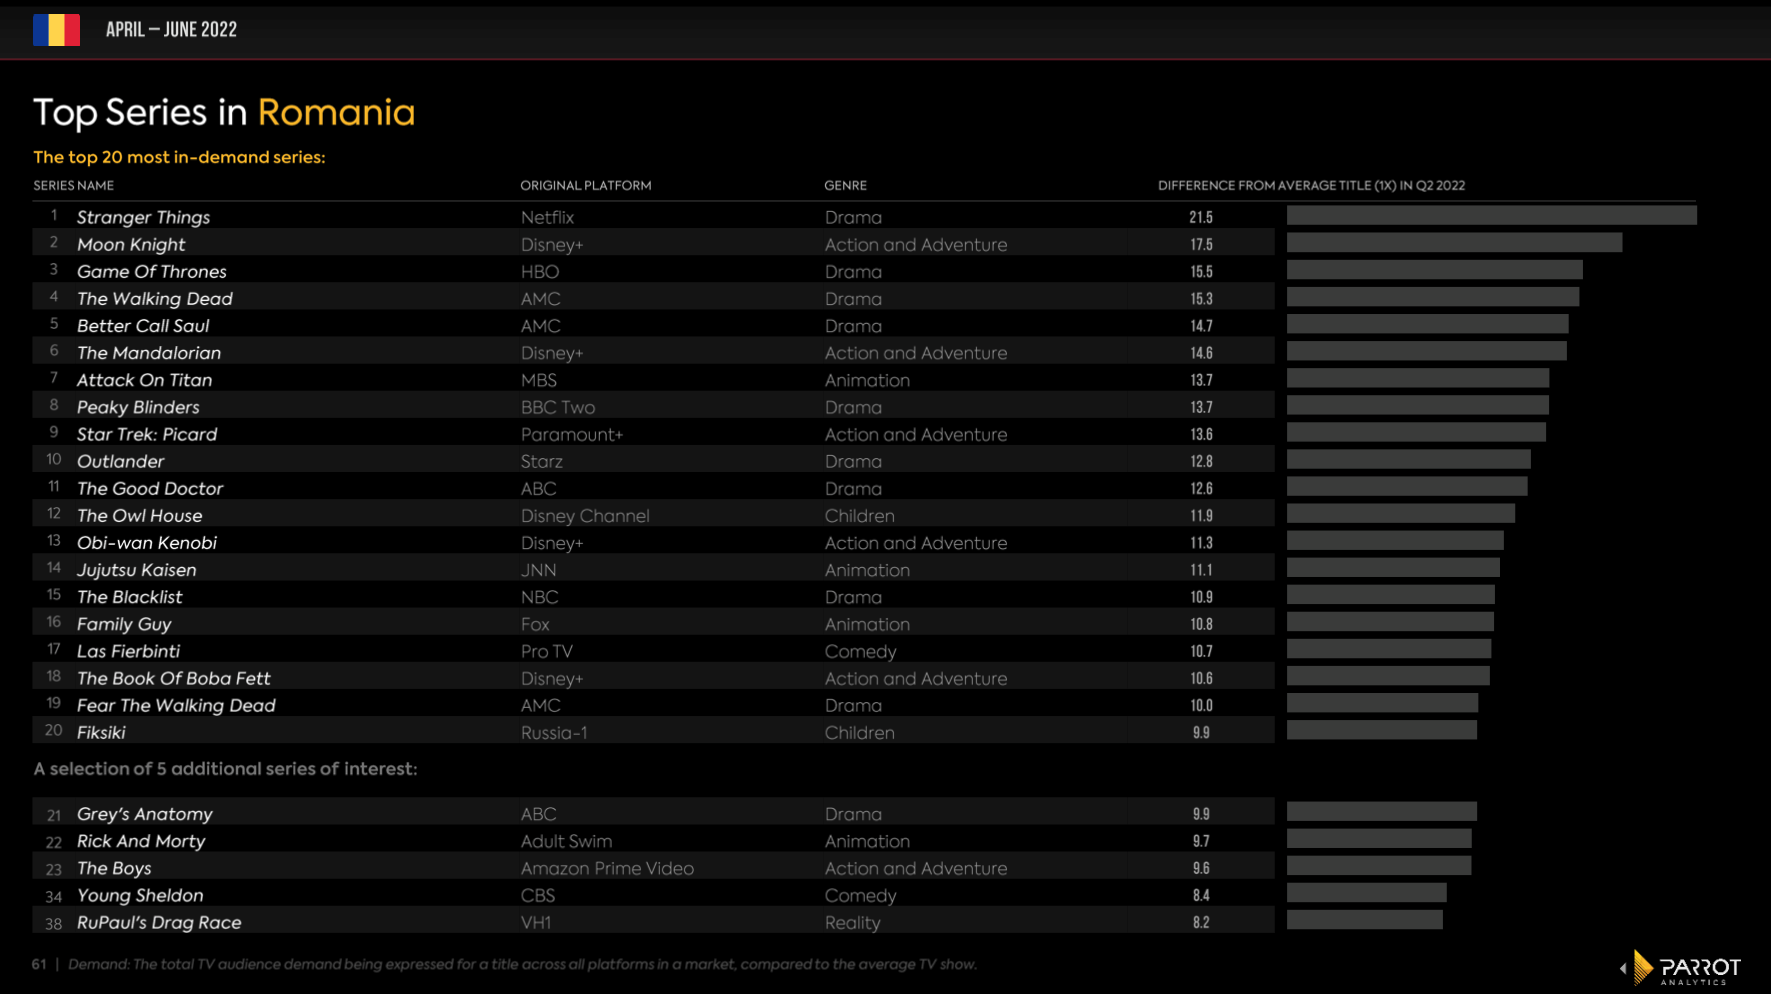Select RuPaul's Drag Race series name
This screenshot has height=994, width=1771.
click(x=159, y=922)
